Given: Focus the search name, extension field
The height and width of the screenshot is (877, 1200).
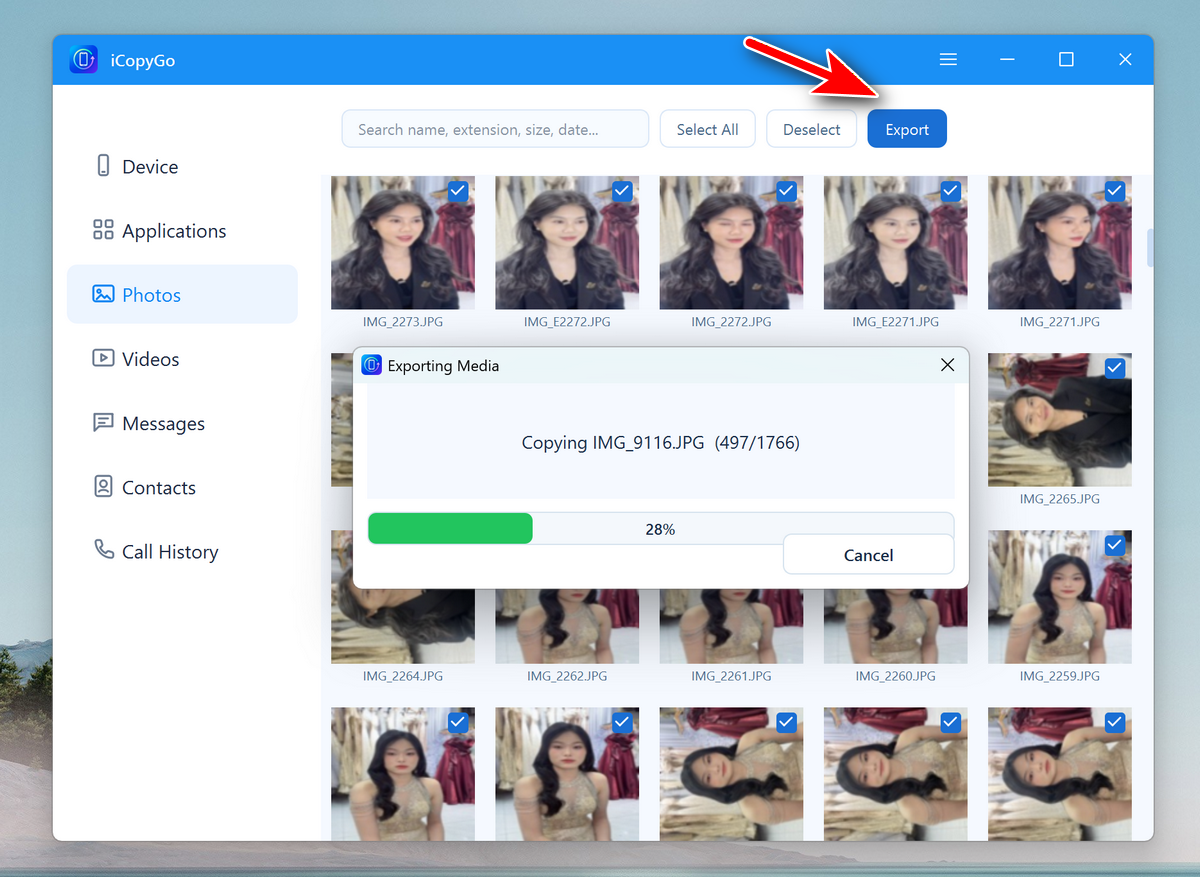Looking at the screenshot, I should (x=495, y=129).
